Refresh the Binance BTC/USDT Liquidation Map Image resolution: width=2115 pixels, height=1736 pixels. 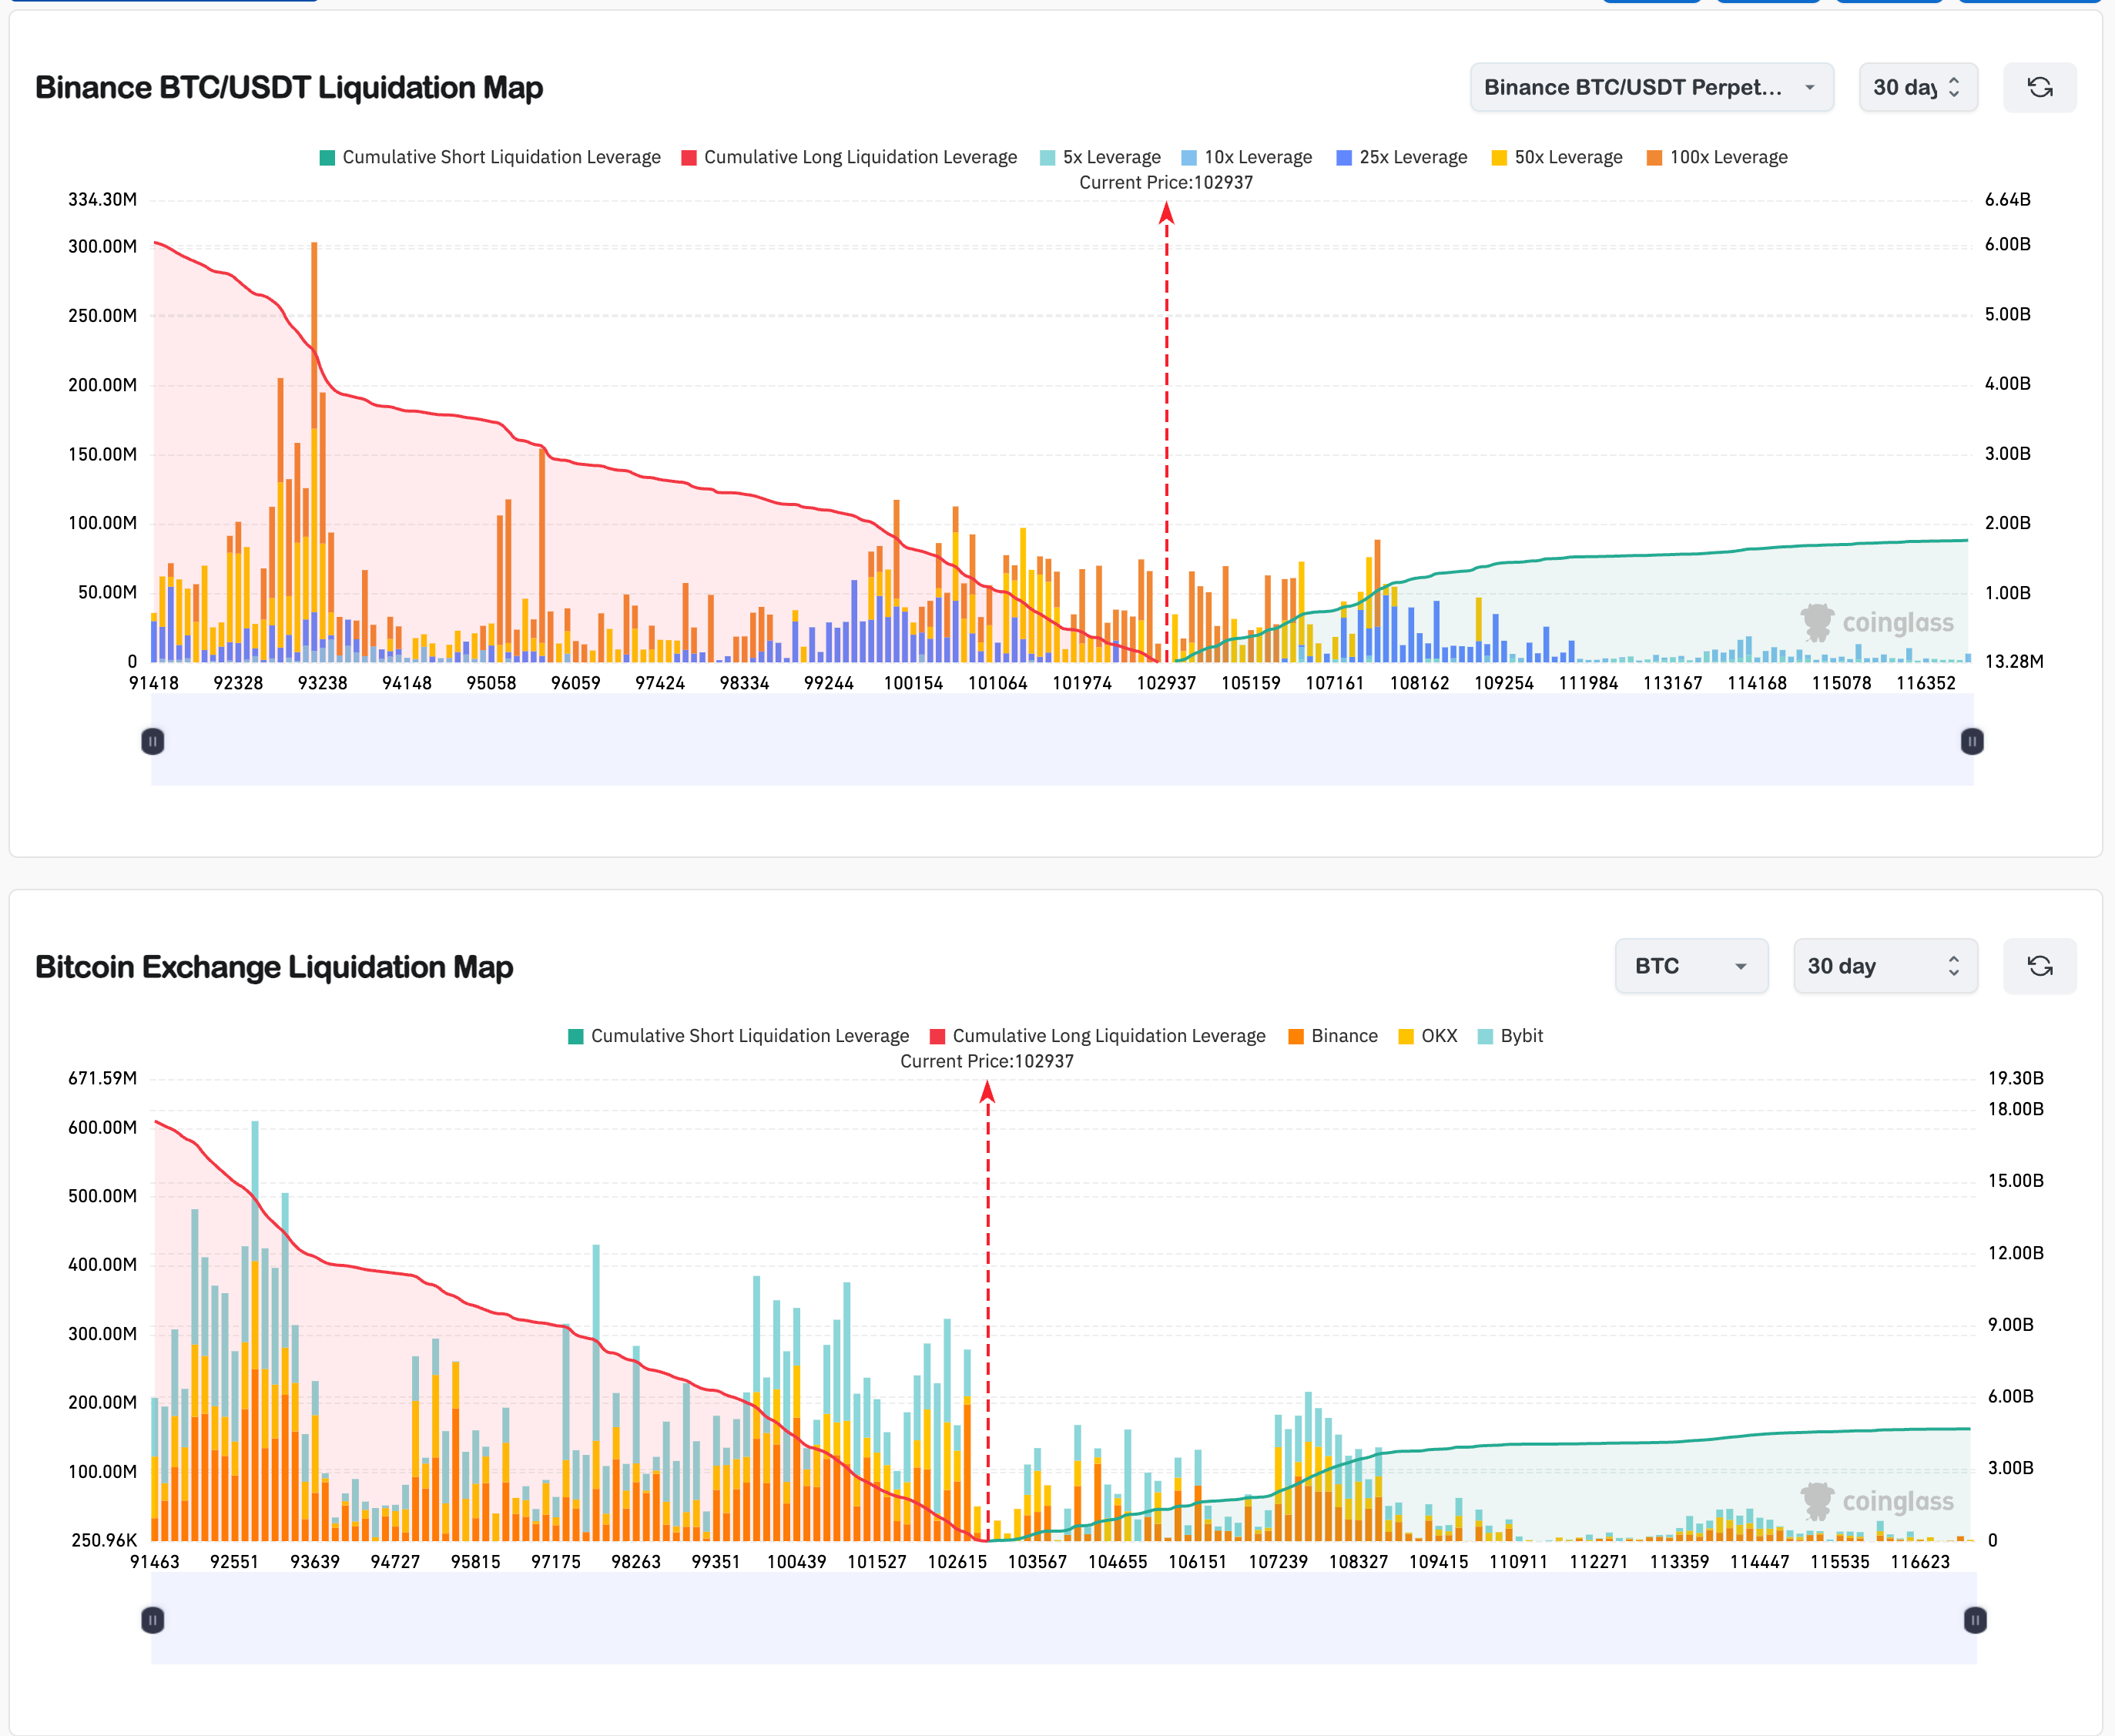[x=2039, y=88]
